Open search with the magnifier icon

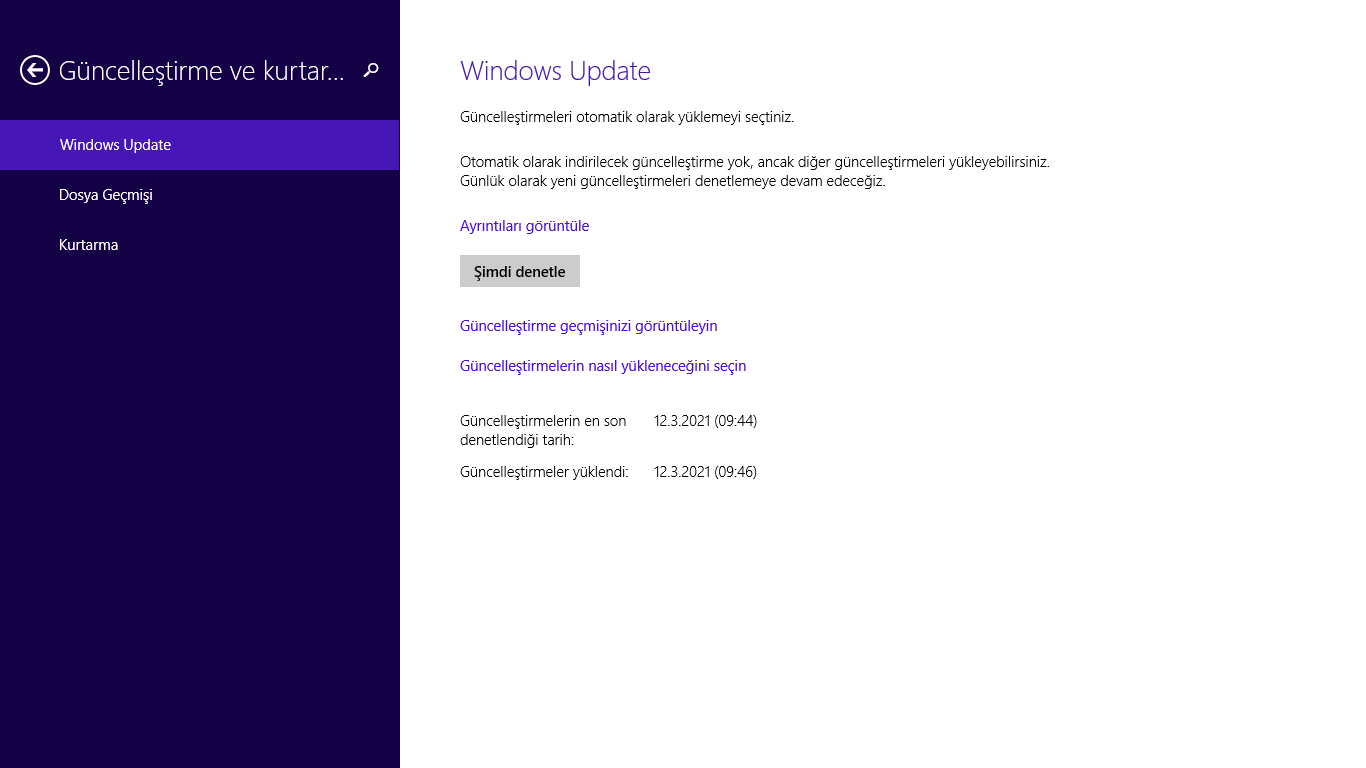371,70
